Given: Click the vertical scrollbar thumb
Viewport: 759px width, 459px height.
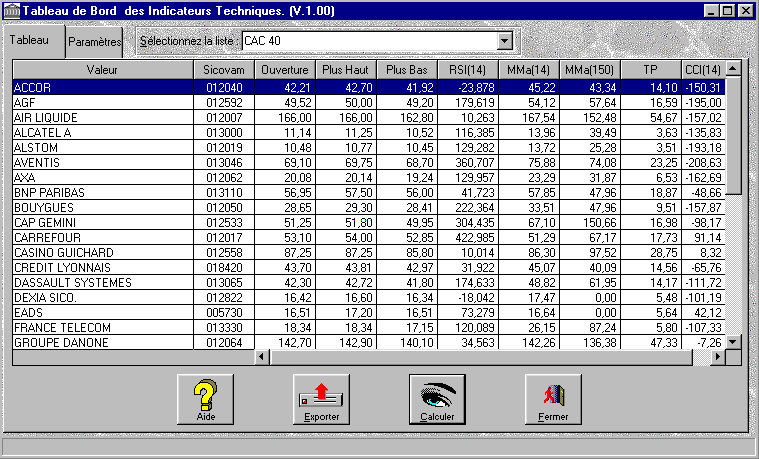Looking at the screenshot, I should (733, 136).
